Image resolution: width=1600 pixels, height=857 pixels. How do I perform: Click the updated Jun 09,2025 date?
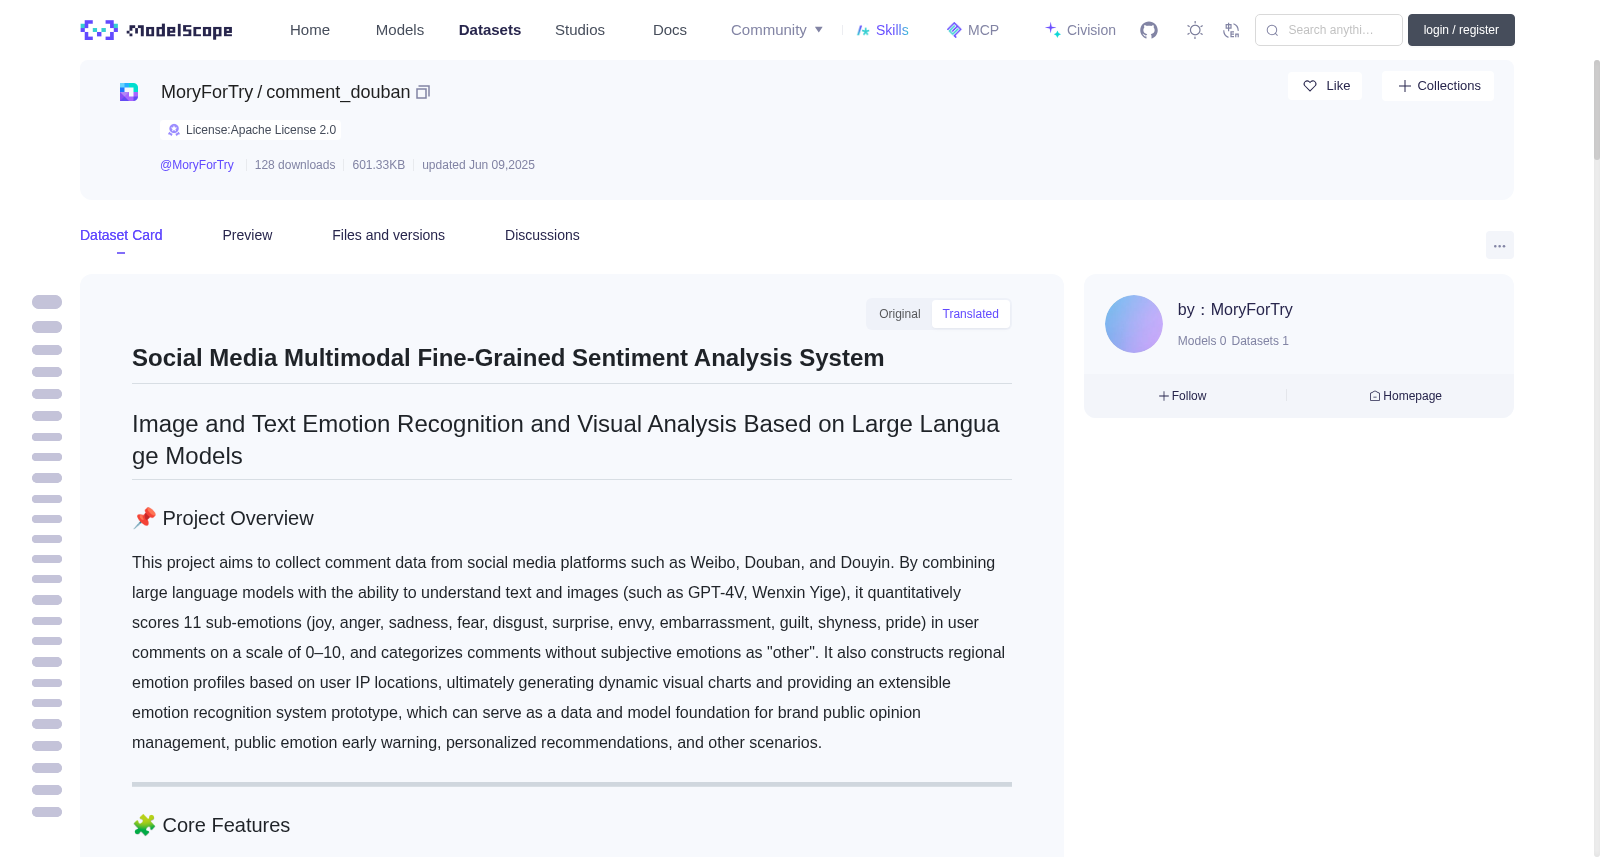[x=478, y=165]
